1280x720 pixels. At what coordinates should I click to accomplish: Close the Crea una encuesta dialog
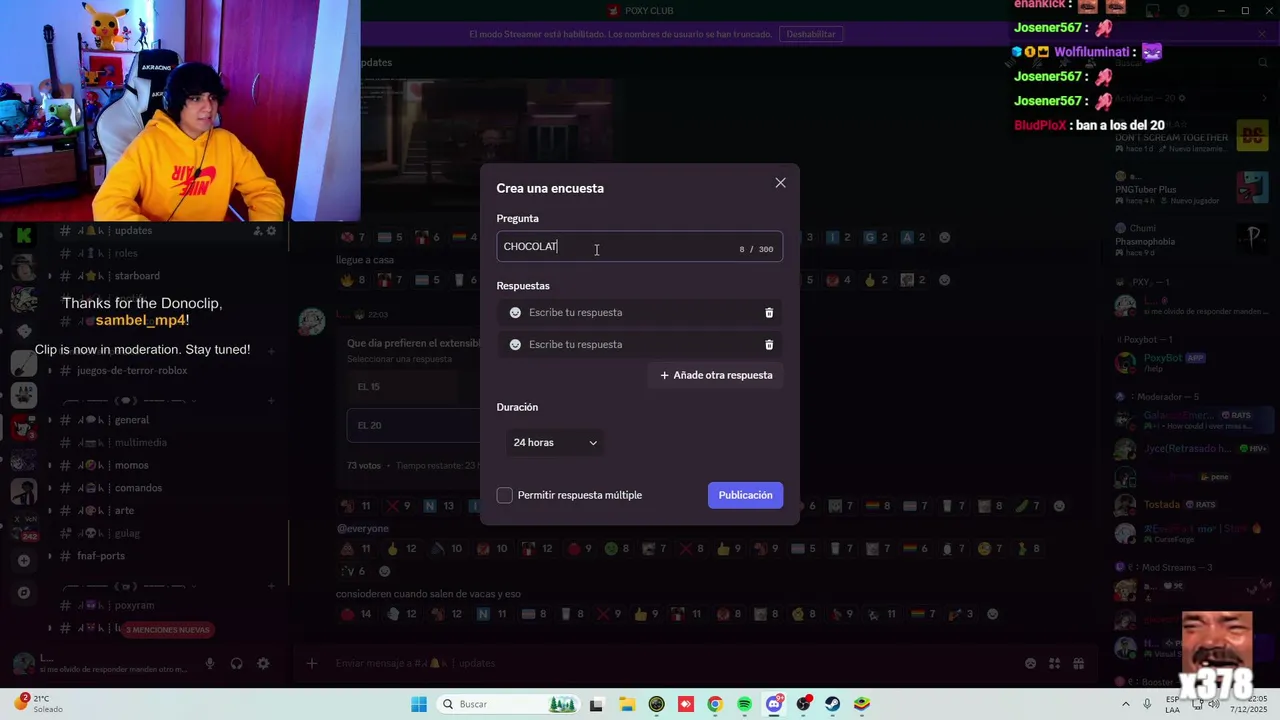point(781,183)
